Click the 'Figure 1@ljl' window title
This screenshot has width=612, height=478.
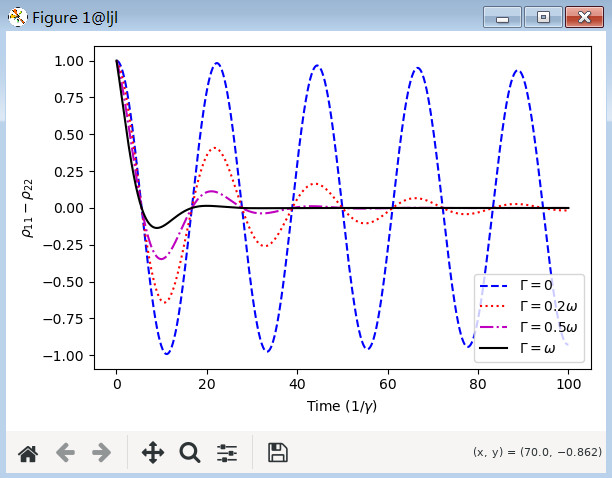click(x=75, y=18)
